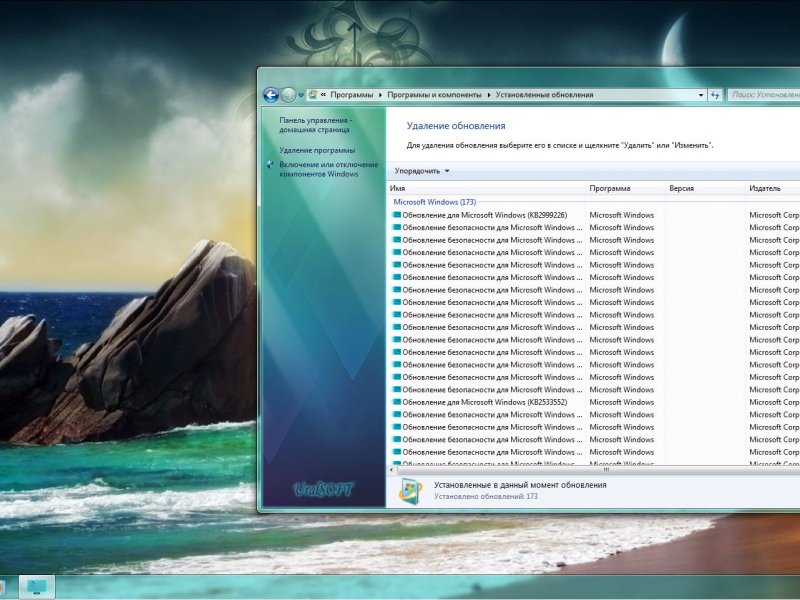Click Microsoft Windows cell in KB2999226 row
Screen dimensions: 800x600
[621, 215]
